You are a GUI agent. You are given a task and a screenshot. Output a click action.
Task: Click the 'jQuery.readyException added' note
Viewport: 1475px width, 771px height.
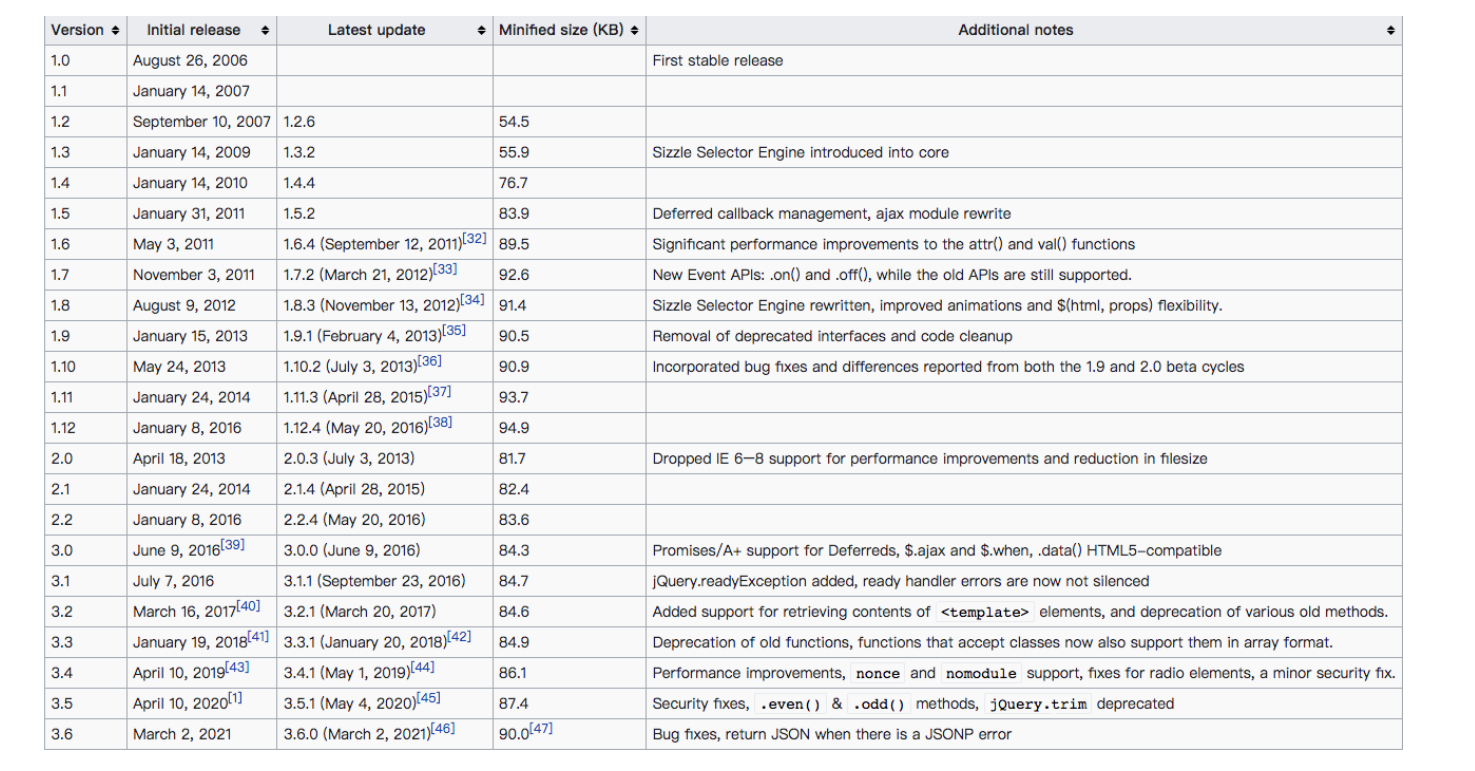[901, 581]
